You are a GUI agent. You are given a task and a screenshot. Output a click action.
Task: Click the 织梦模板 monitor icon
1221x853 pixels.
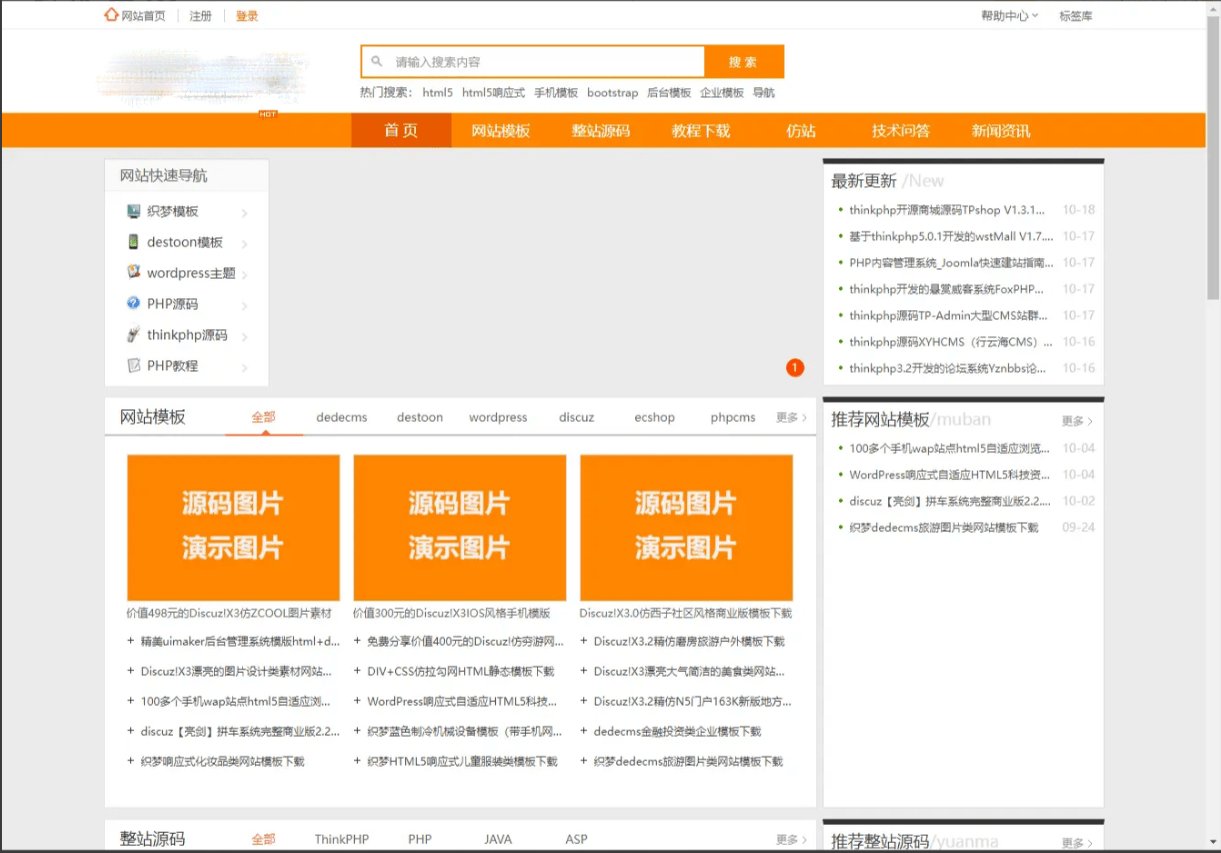tap(134, 211)
